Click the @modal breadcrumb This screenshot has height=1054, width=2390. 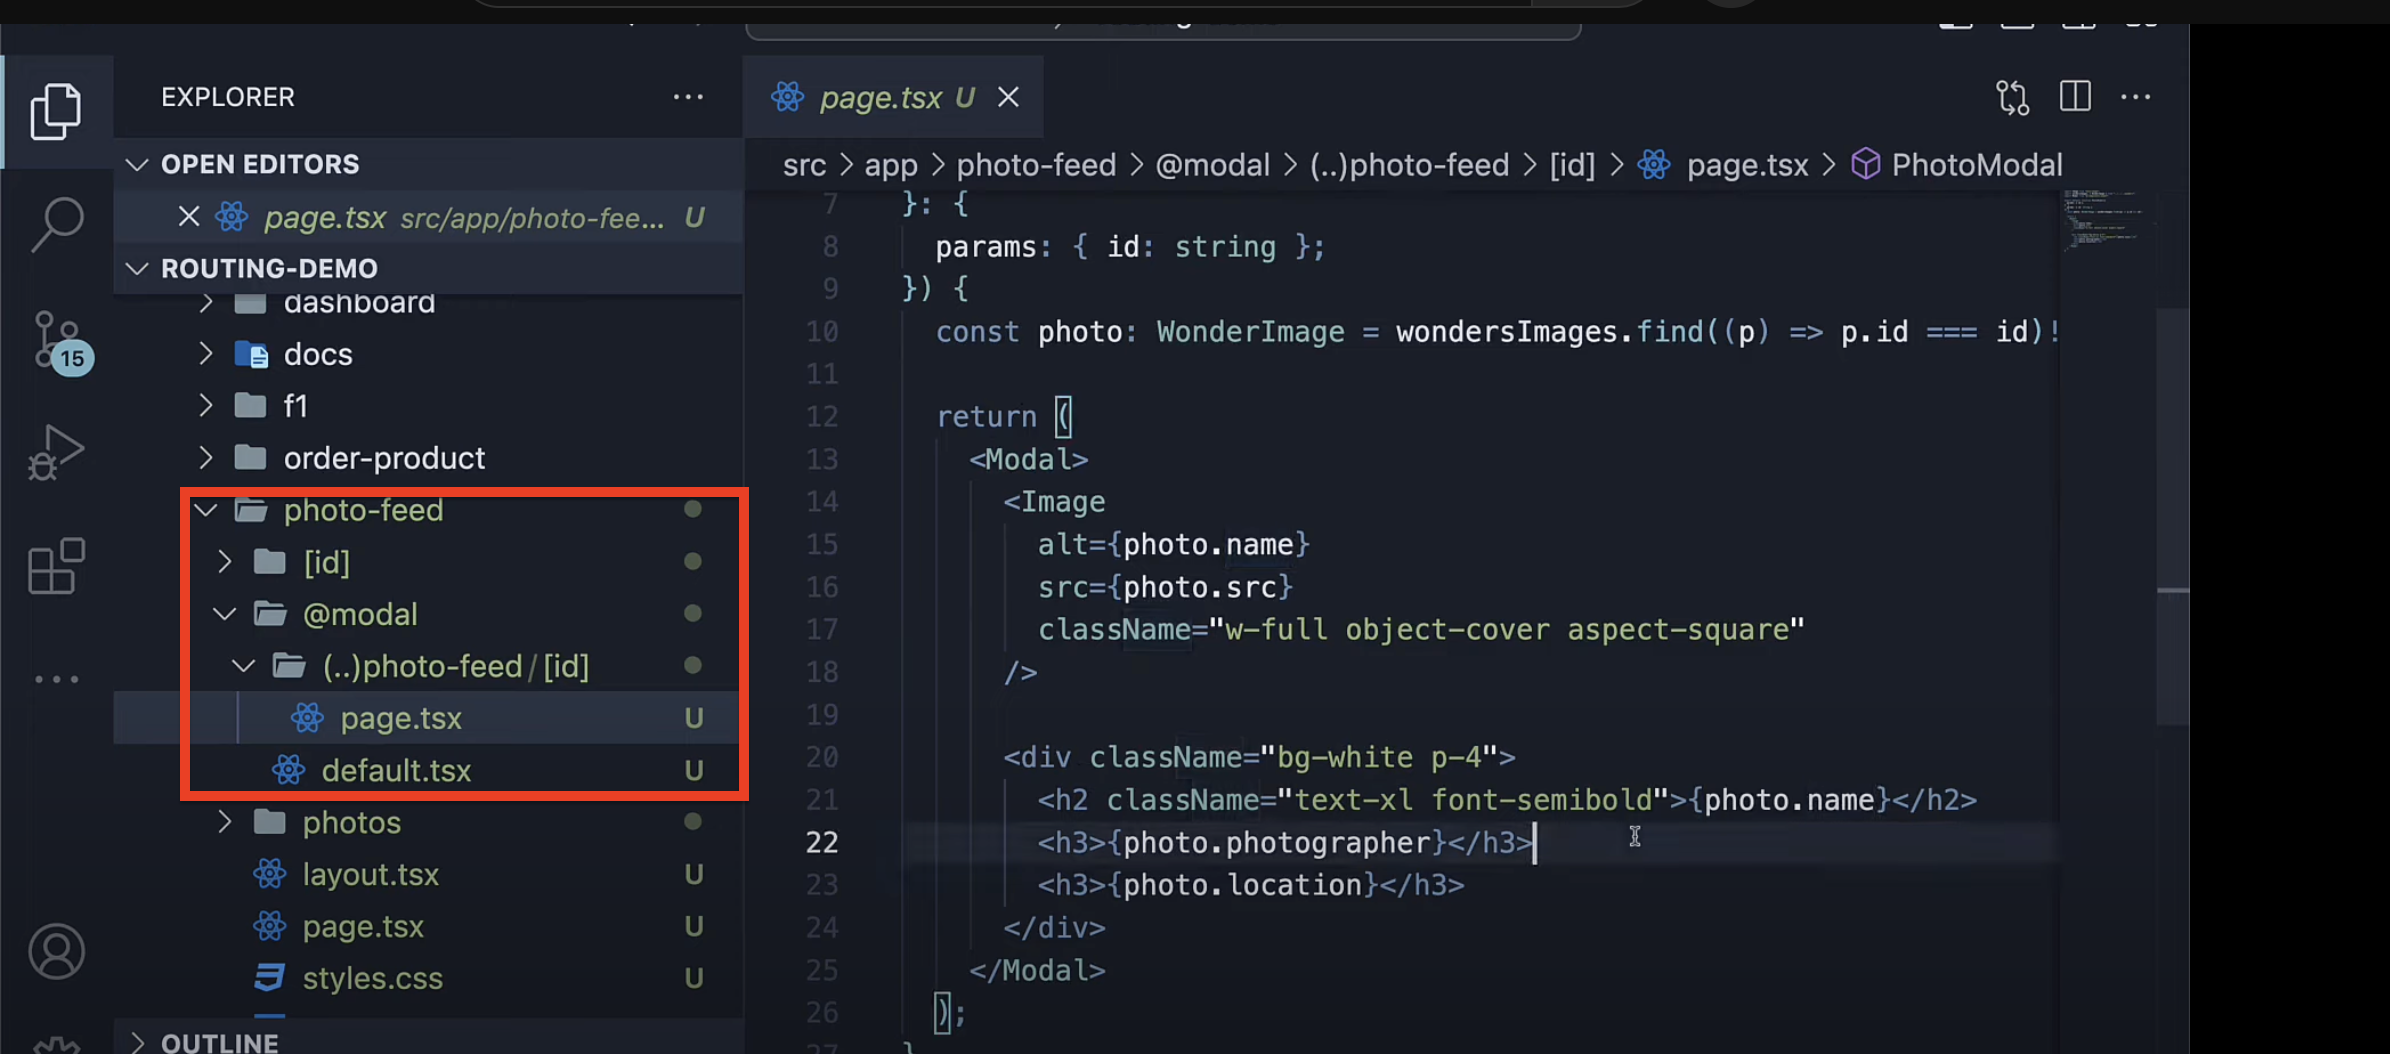click(1212, 165)
